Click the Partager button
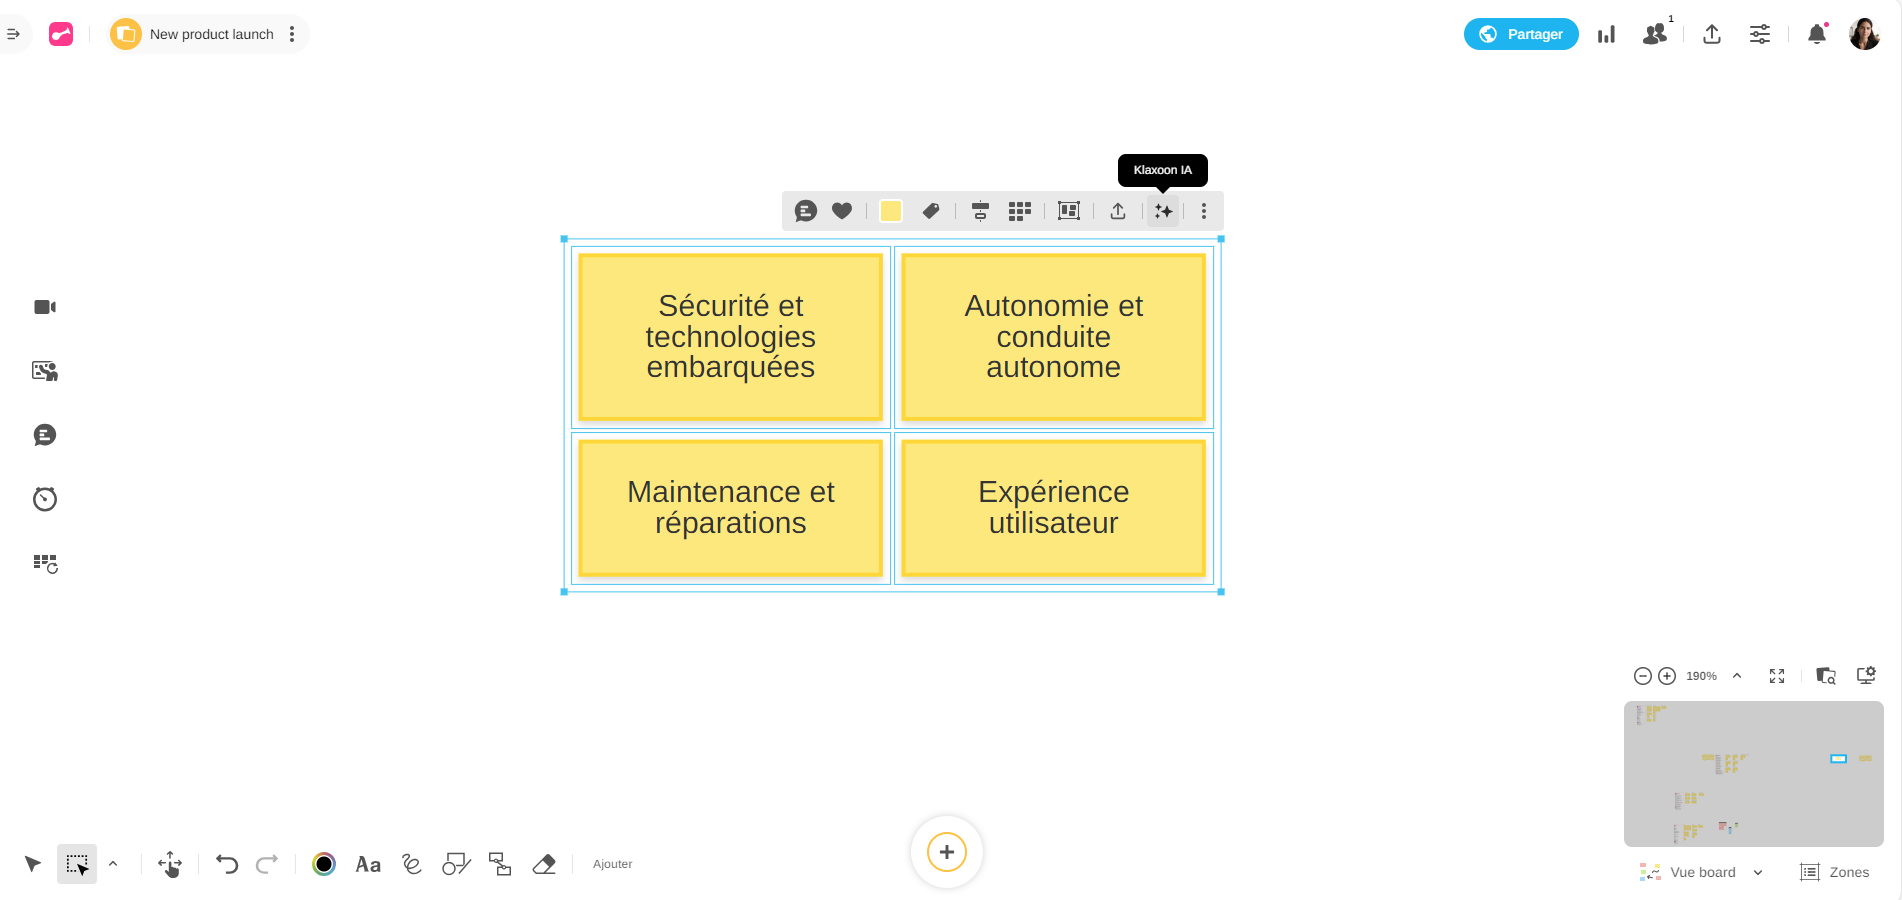Image resolution: width=1902 pixels, height=900 pixels. coord(1521,34)
